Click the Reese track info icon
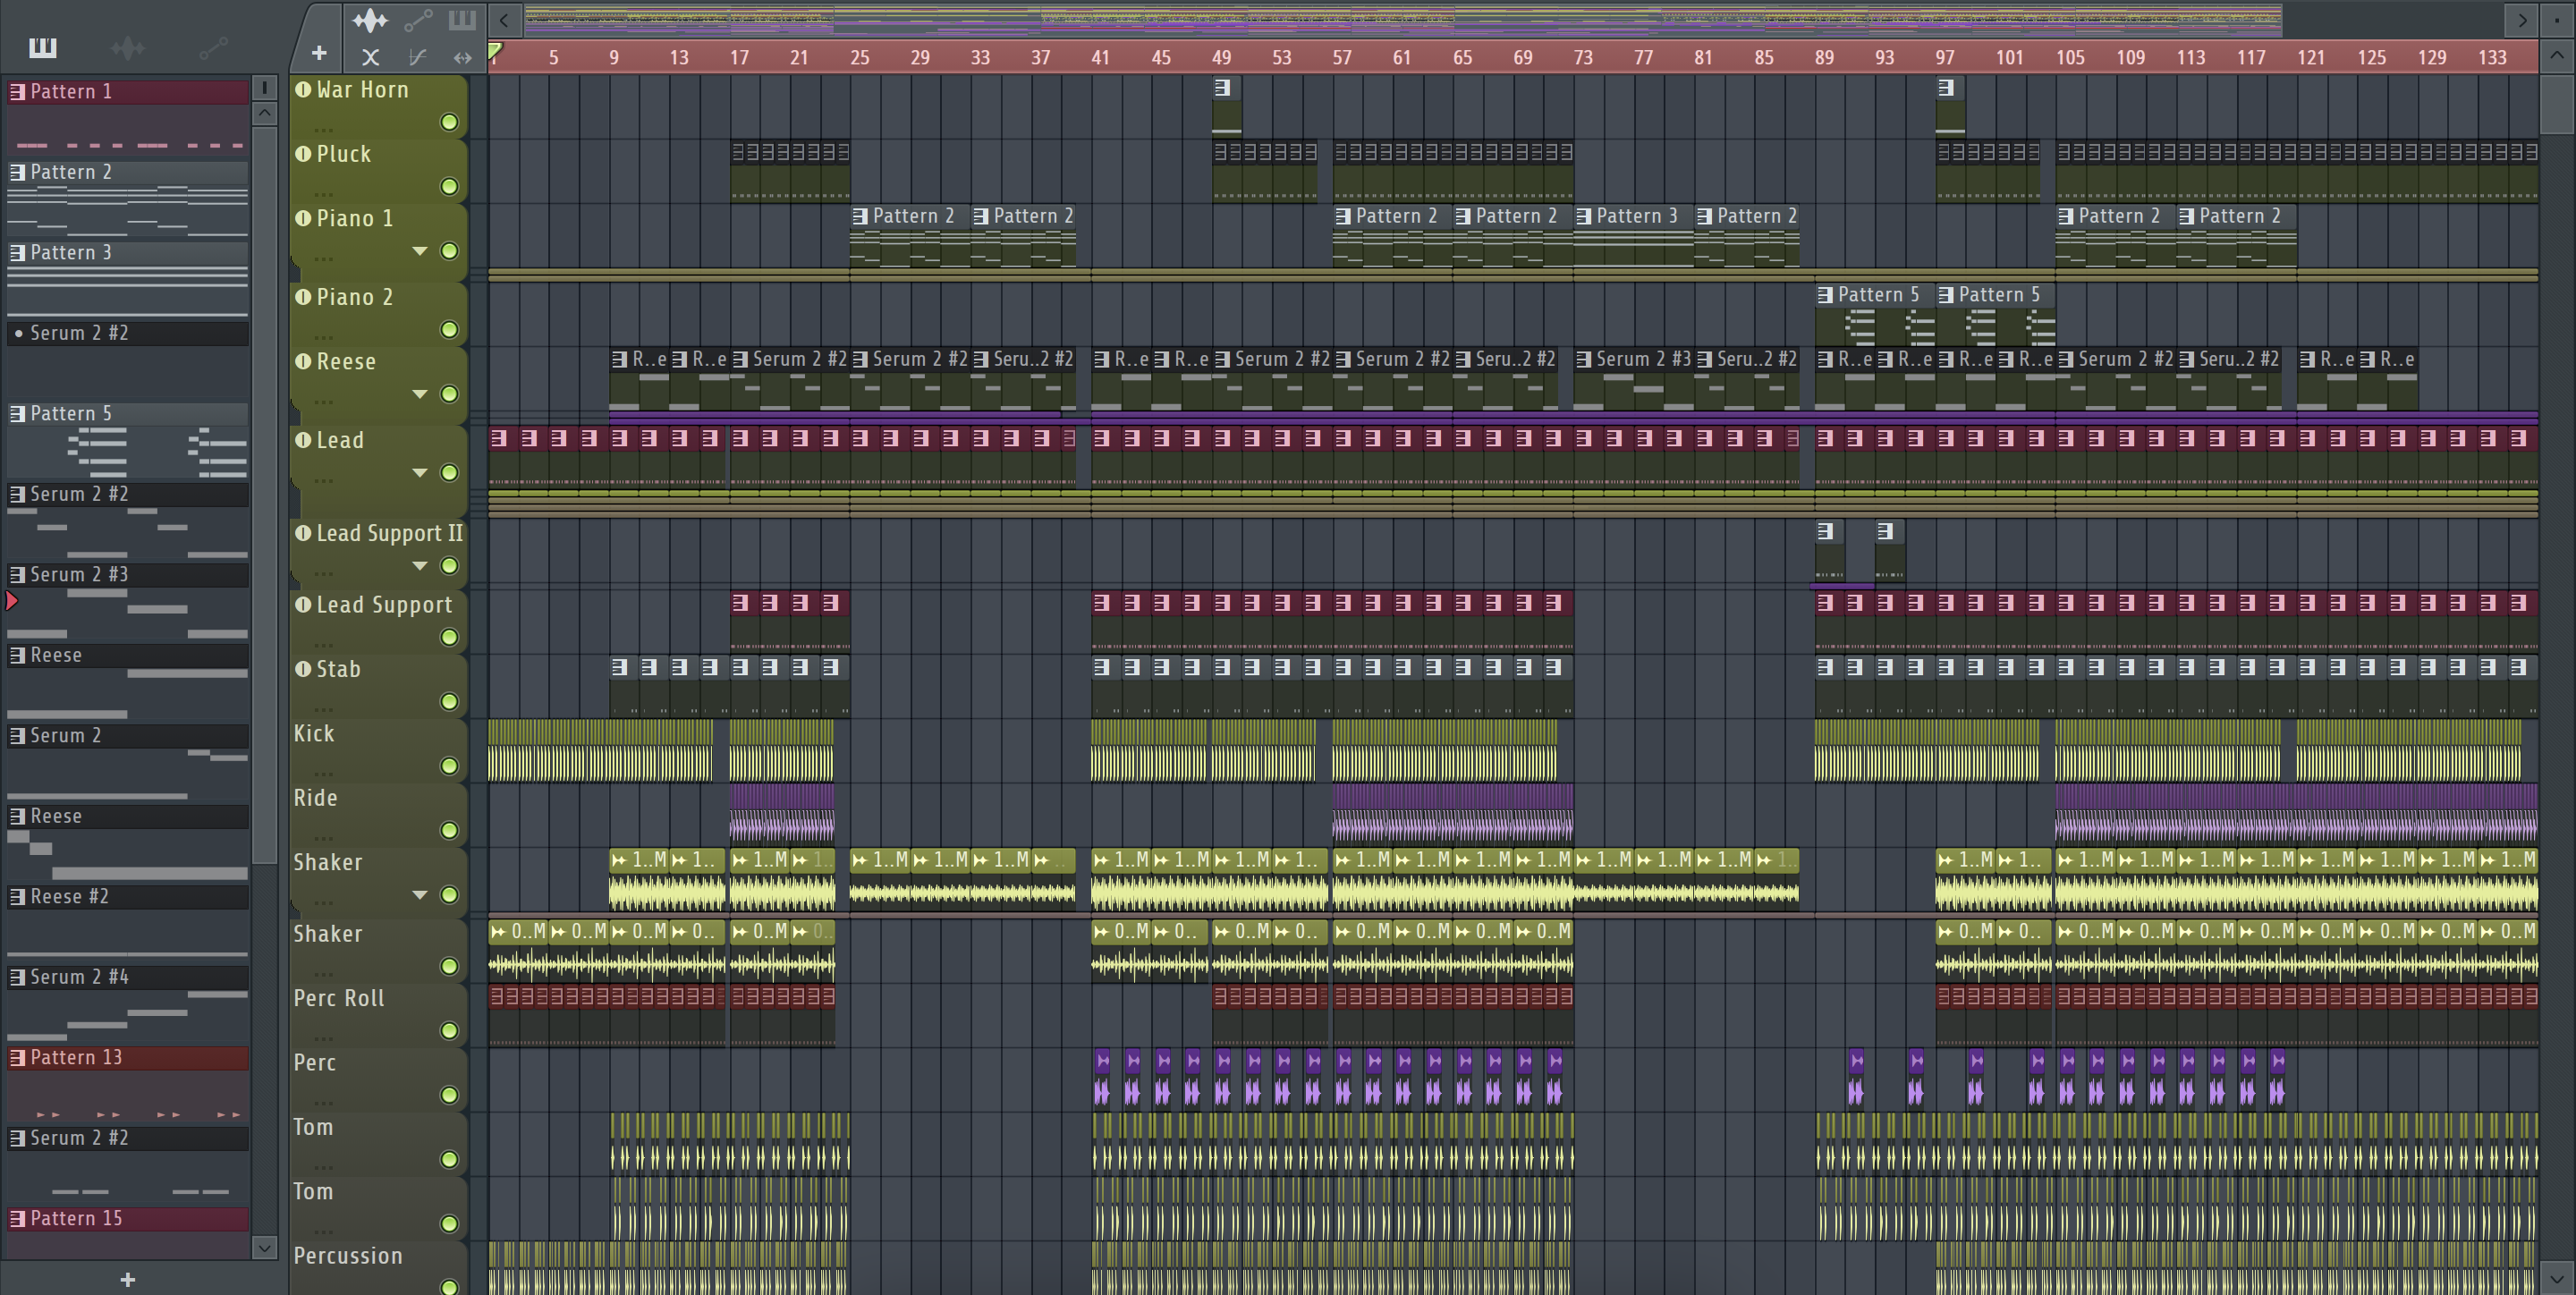The image size is (2576, 1295). click(x=303, y=360)
